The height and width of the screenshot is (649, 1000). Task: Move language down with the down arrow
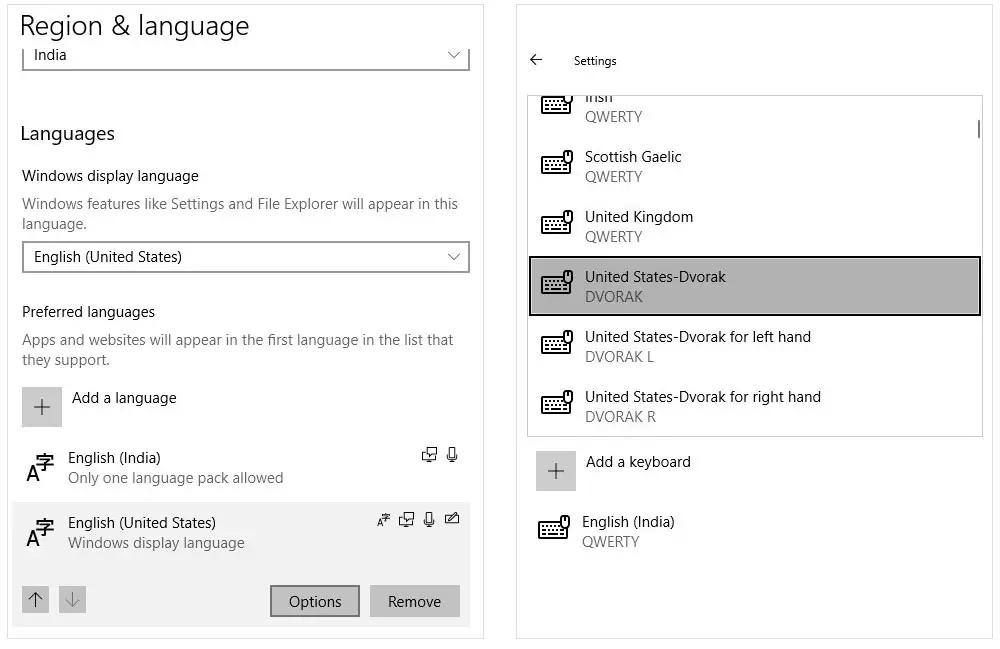click(72, 599)
